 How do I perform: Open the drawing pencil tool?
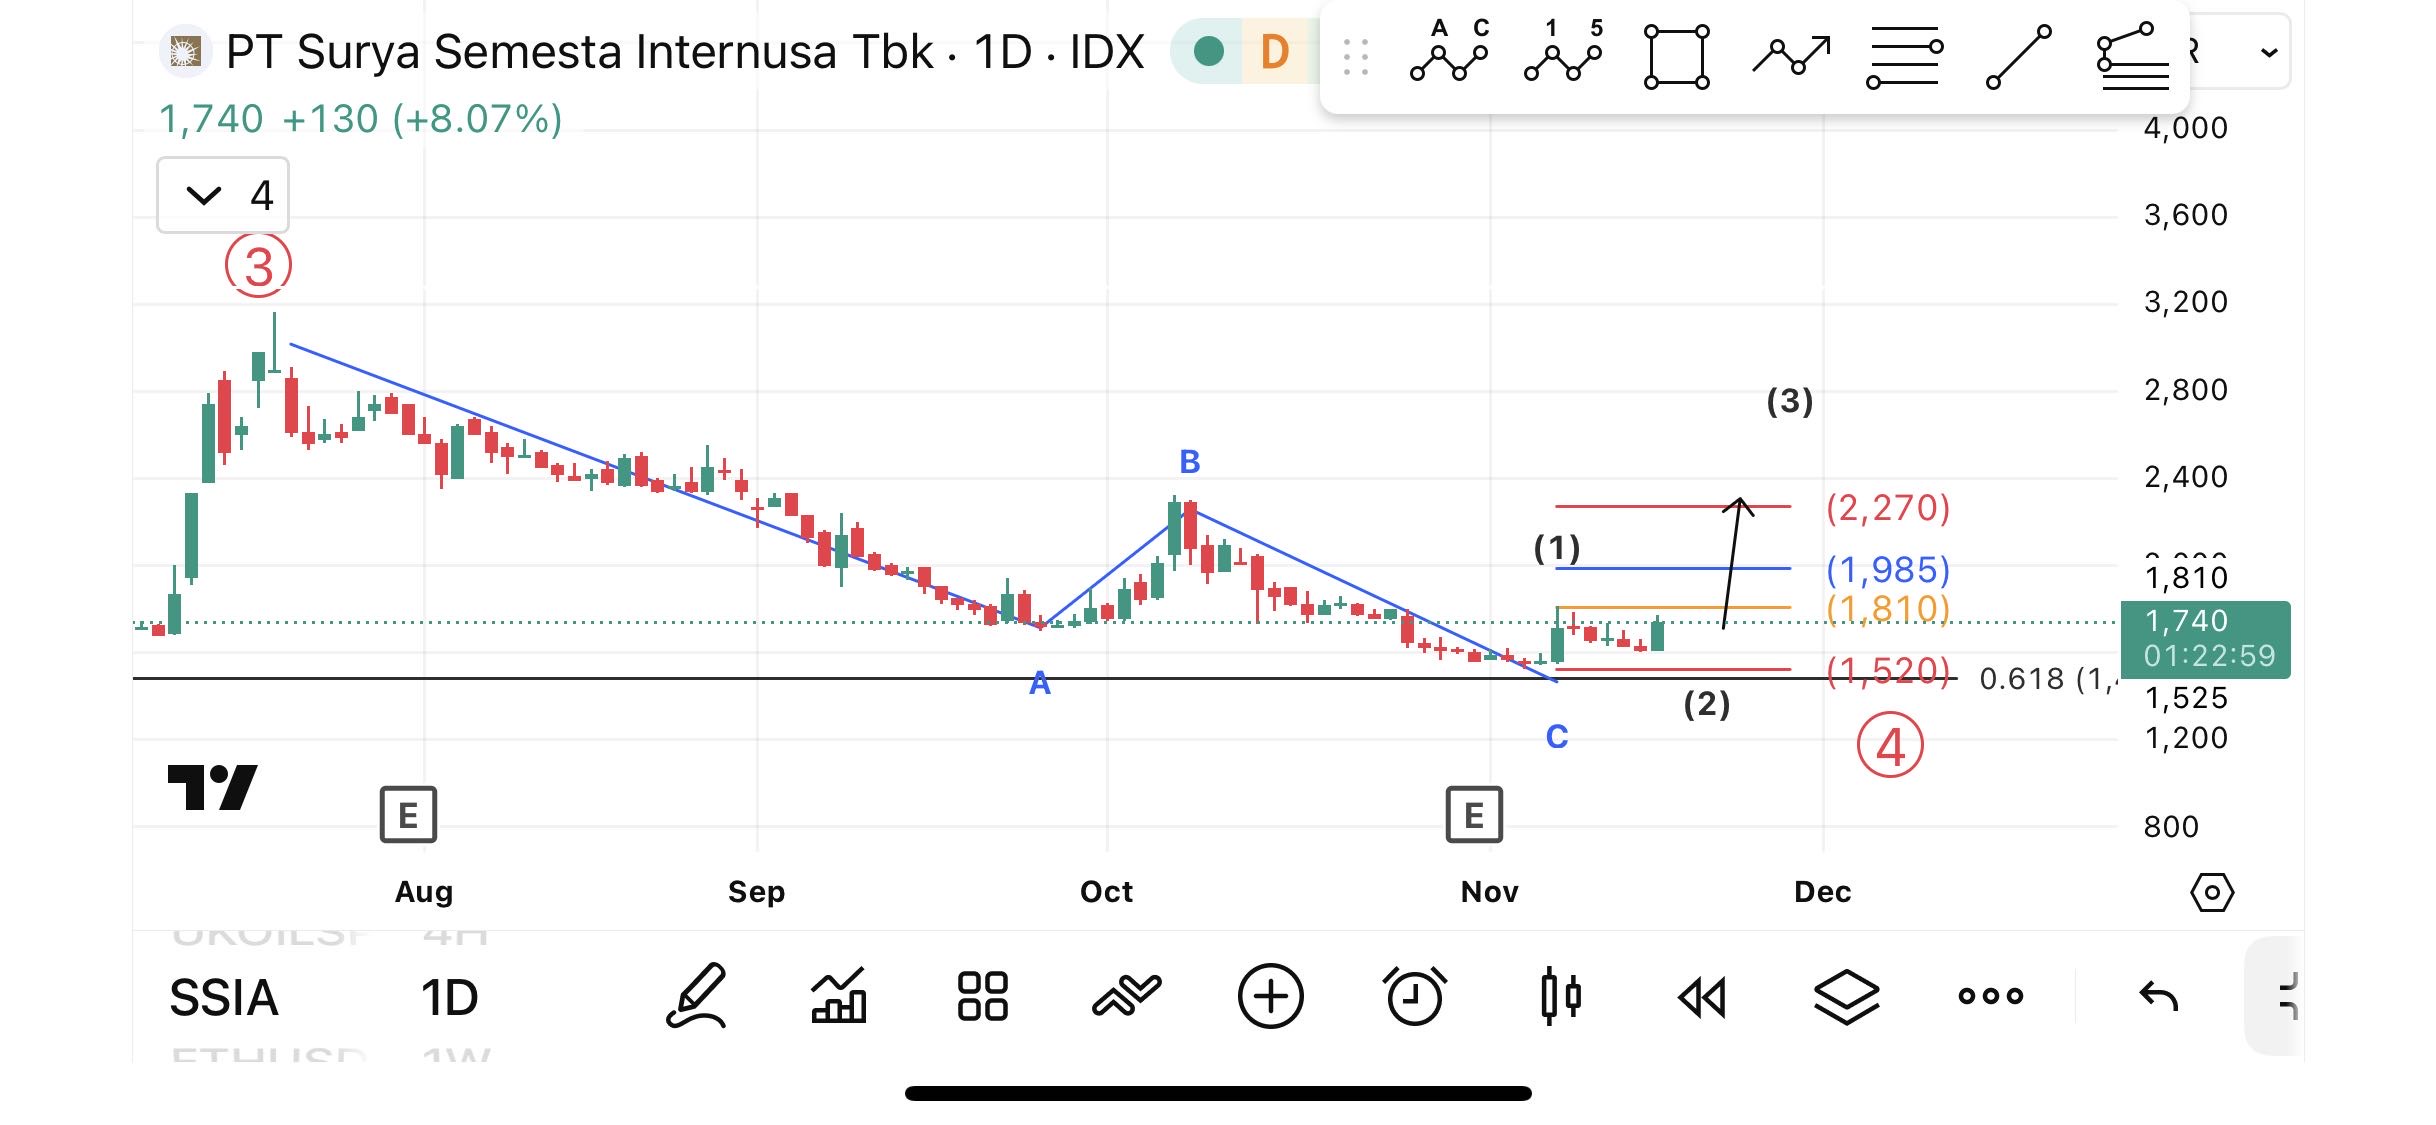coord(696,996)
